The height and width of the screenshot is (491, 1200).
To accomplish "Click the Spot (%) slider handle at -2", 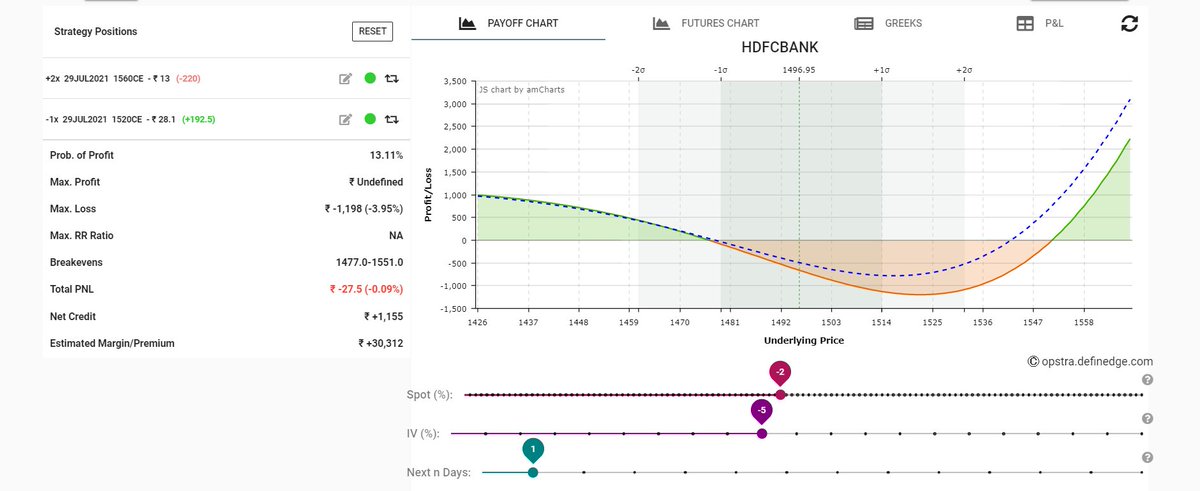I will (781, 394).
